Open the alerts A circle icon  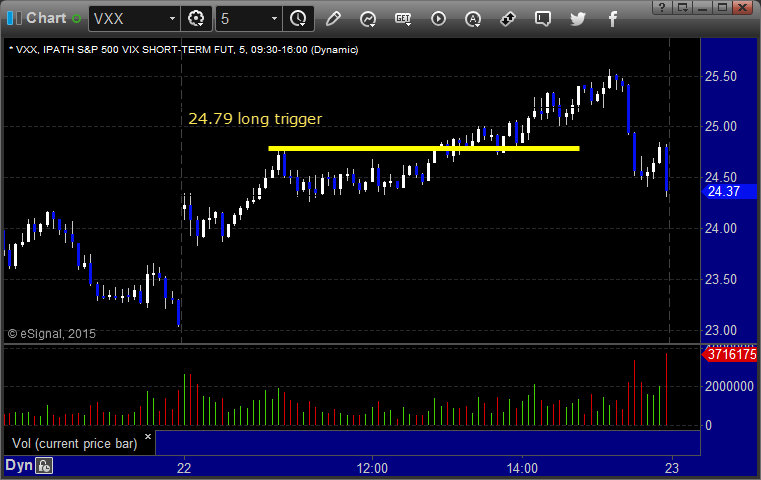click(473, 18)
